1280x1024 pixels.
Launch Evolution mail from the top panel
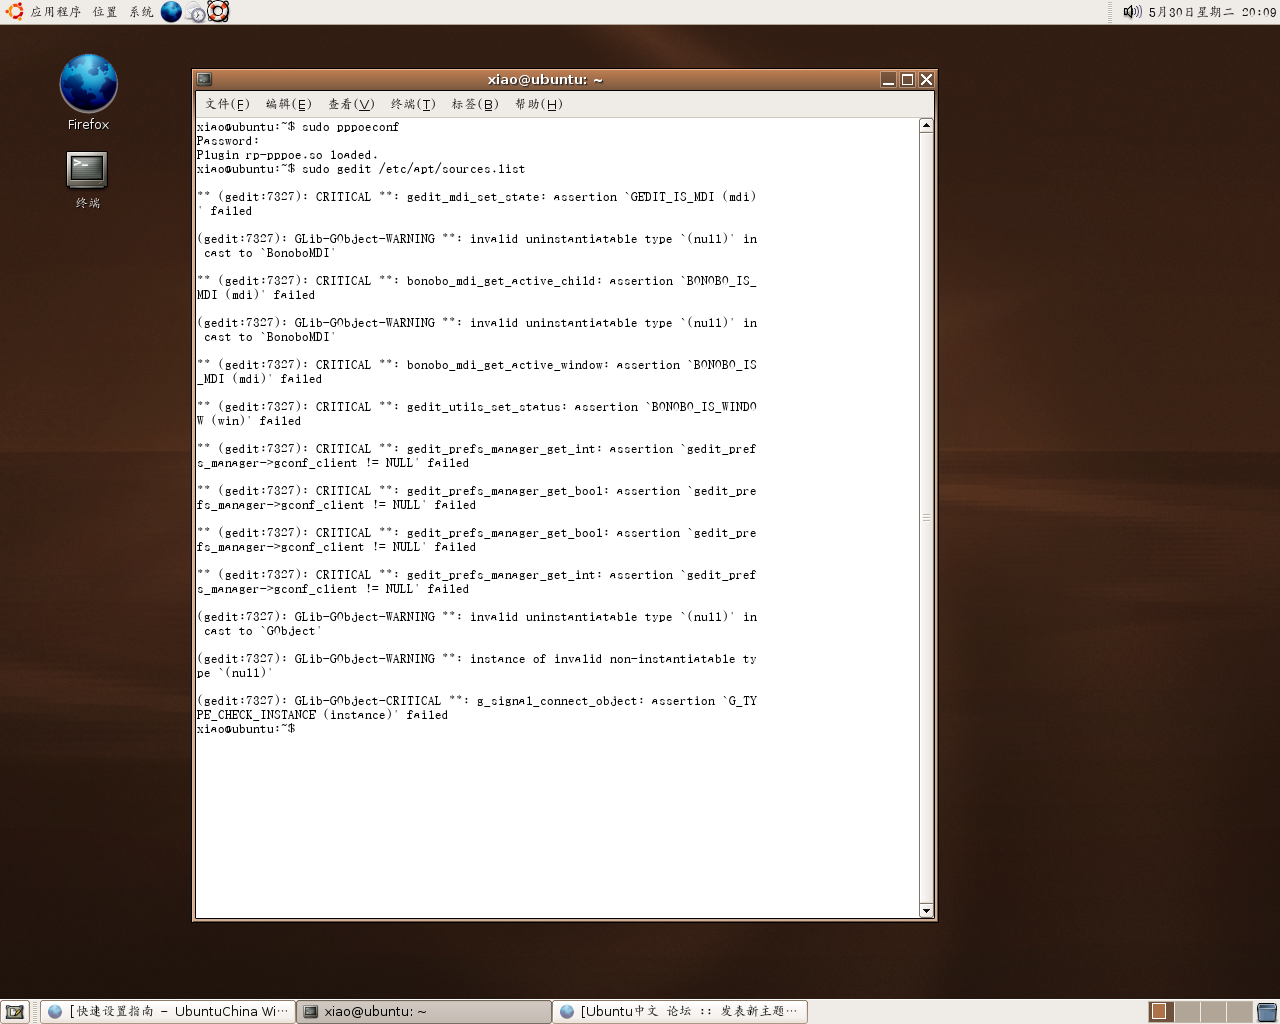point(196,13)
